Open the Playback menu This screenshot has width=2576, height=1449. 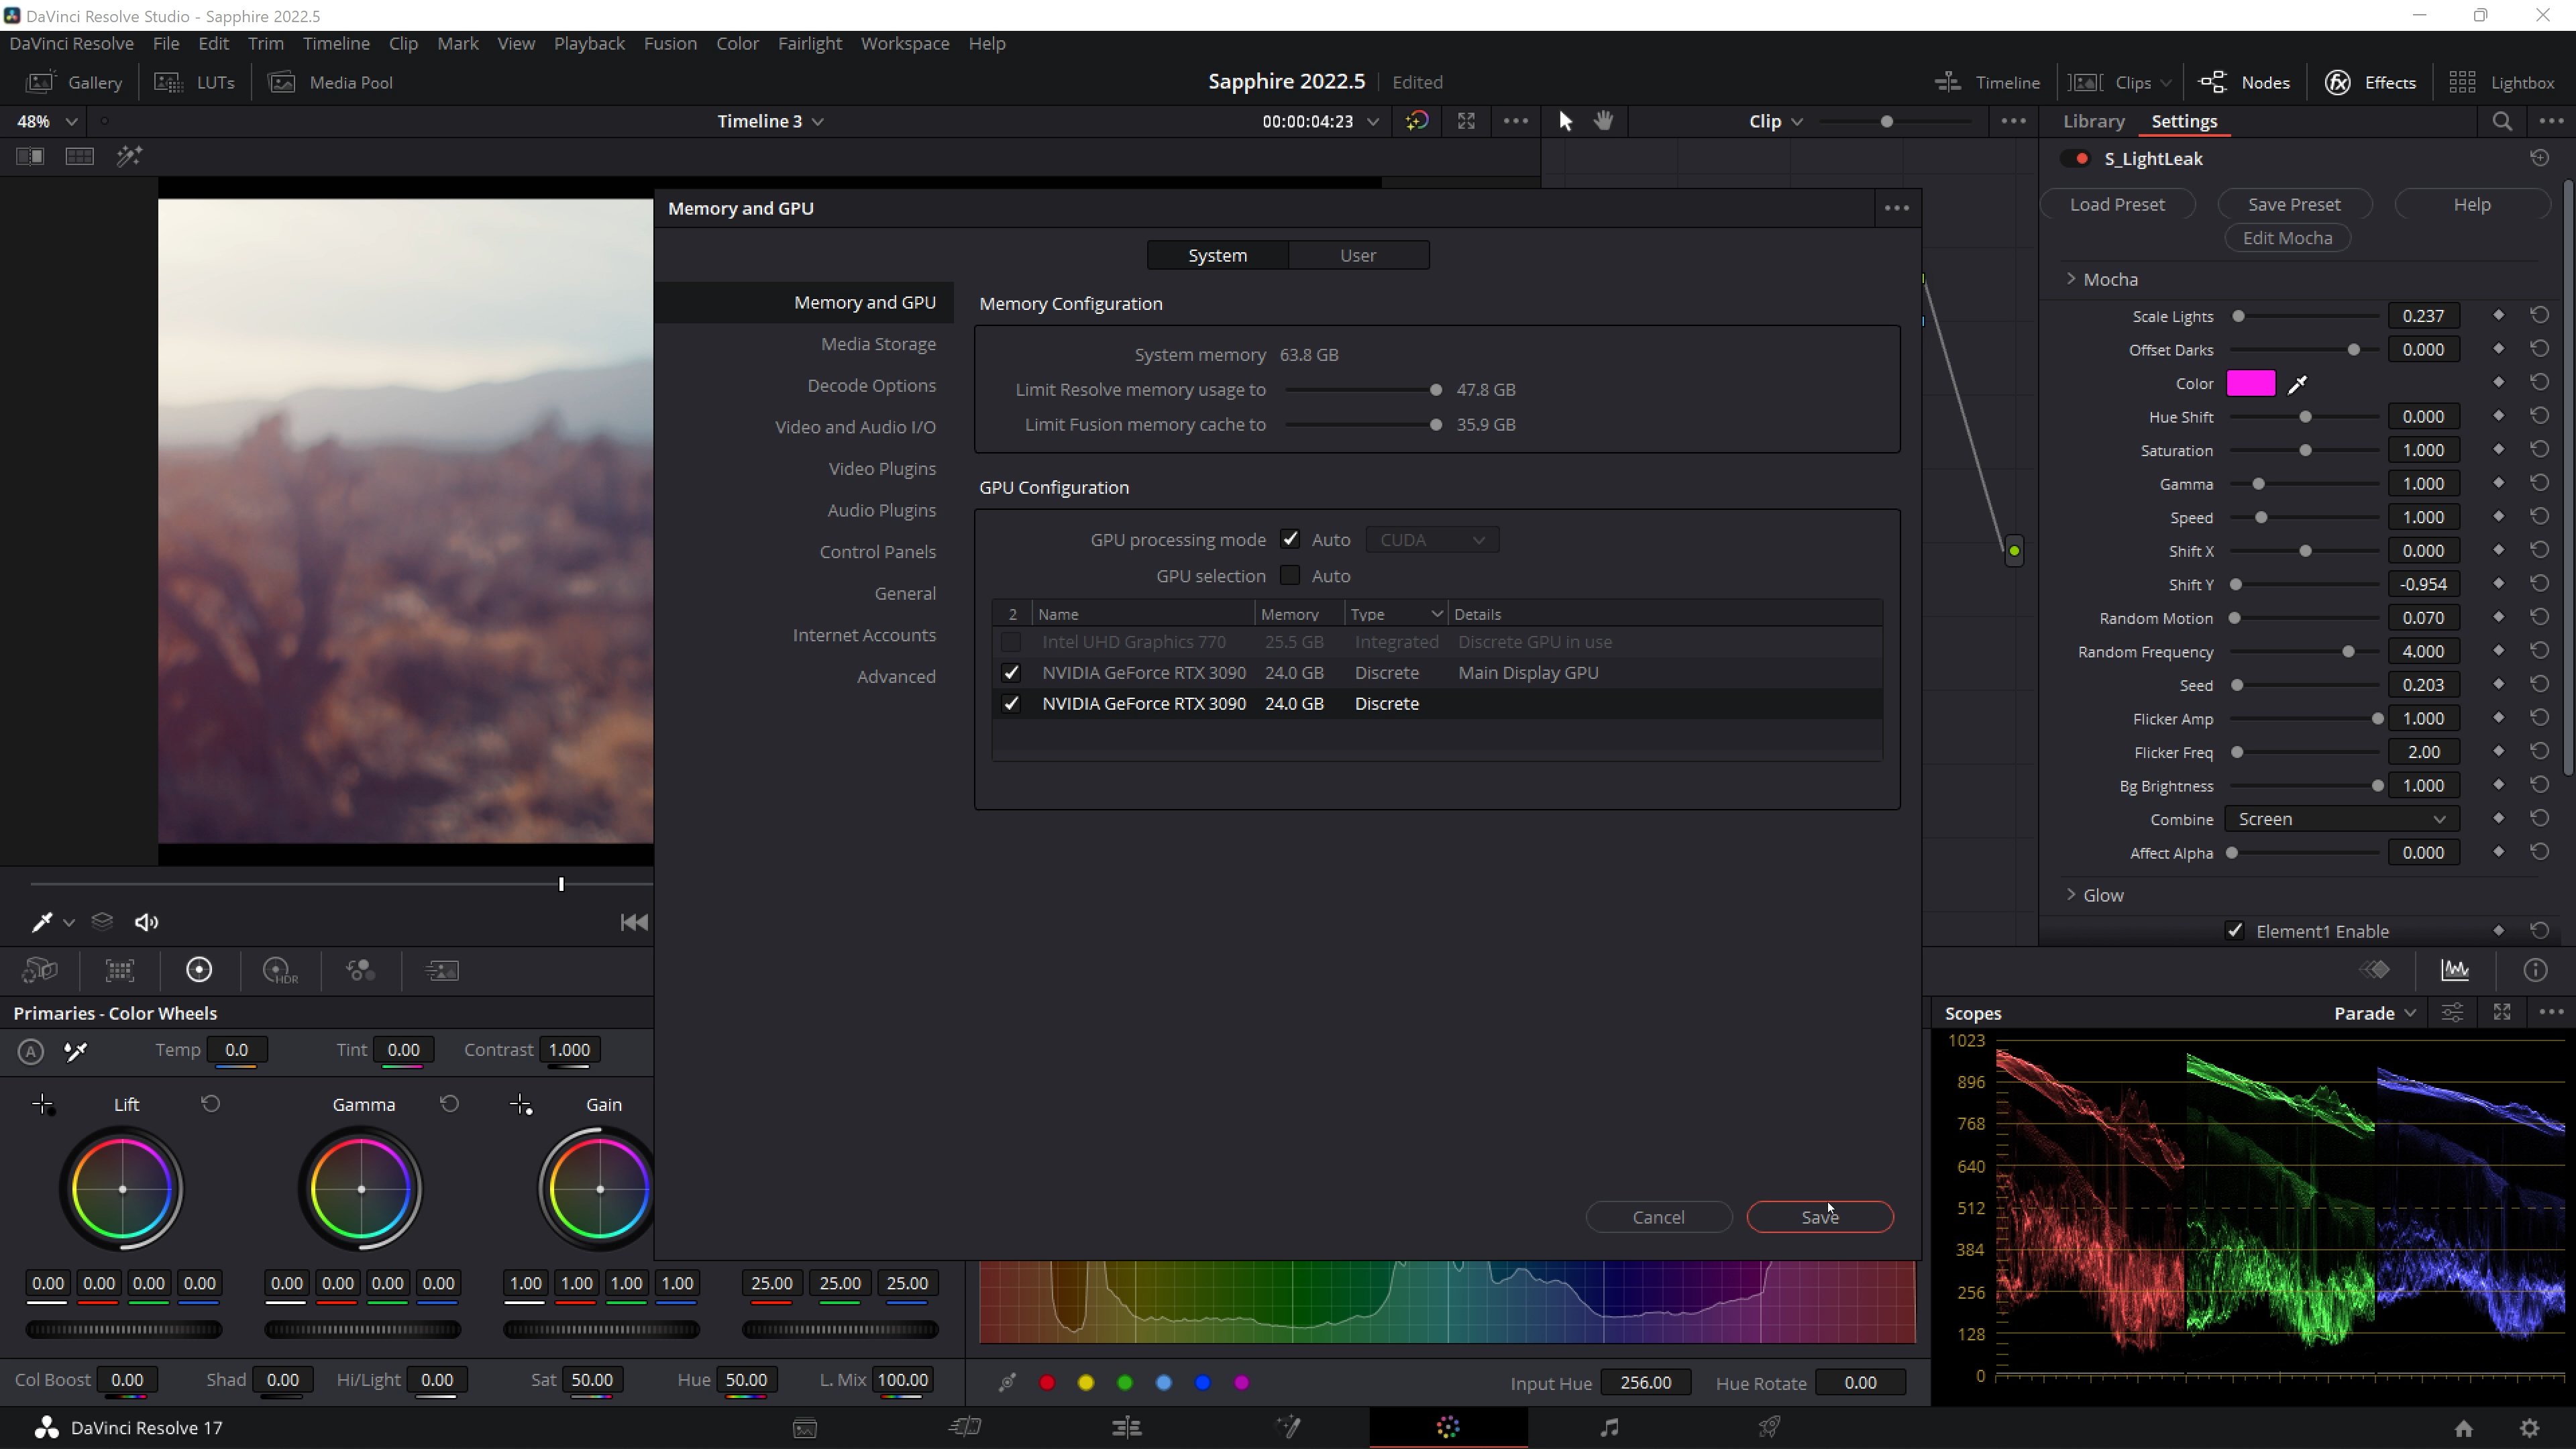pos(589,43)
